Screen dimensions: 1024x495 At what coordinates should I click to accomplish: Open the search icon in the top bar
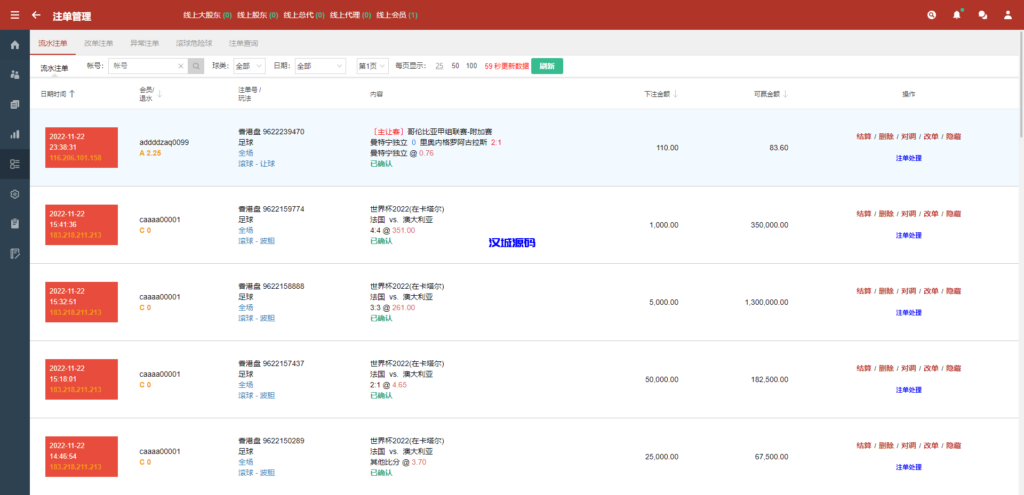point(932,15)
